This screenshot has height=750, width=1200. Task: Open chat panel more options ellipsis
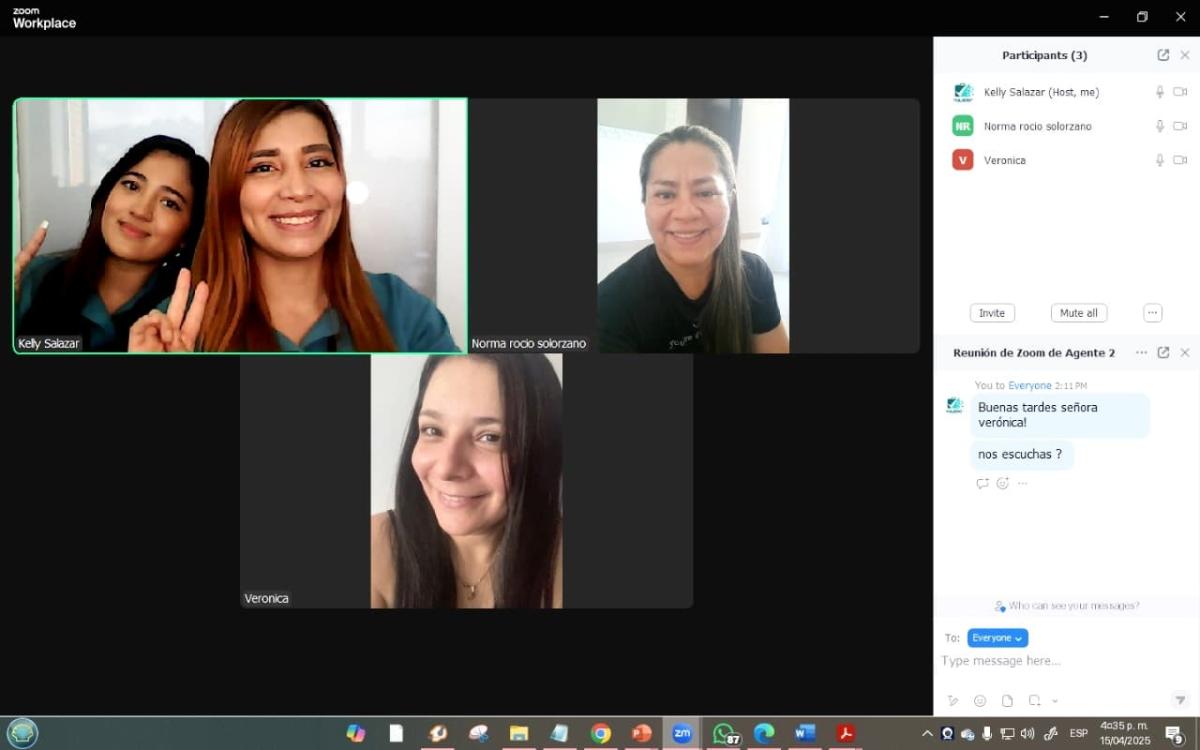pos(1141,353)
